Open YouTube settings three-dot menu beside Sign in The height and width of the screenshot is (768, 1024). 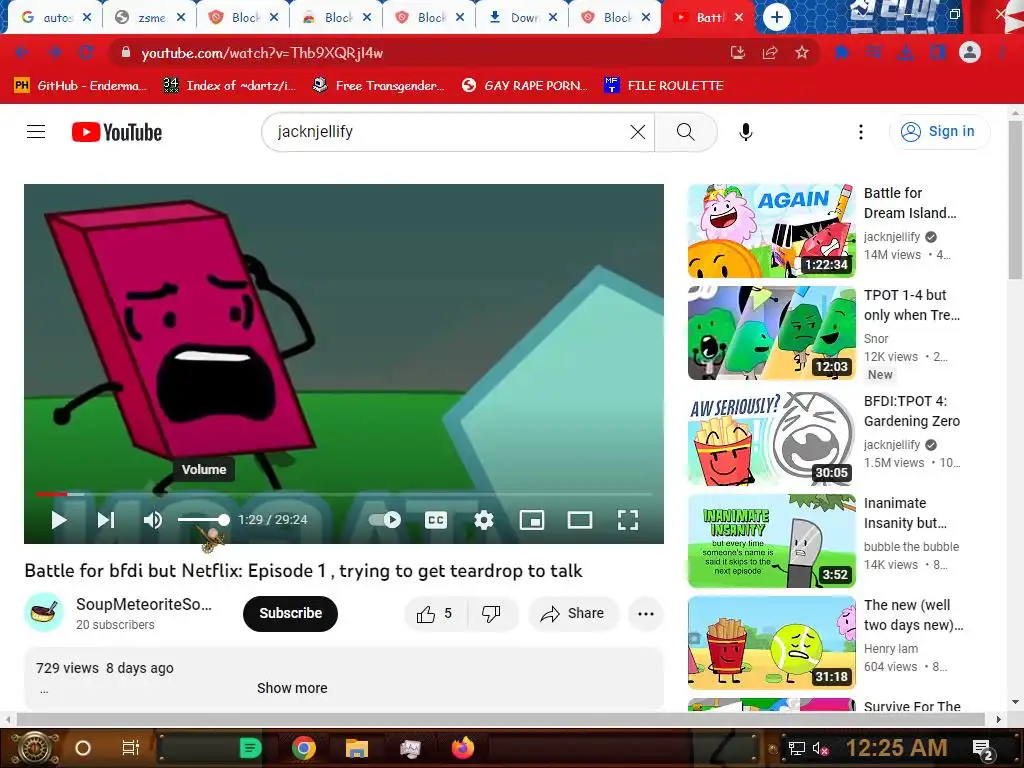861,132
